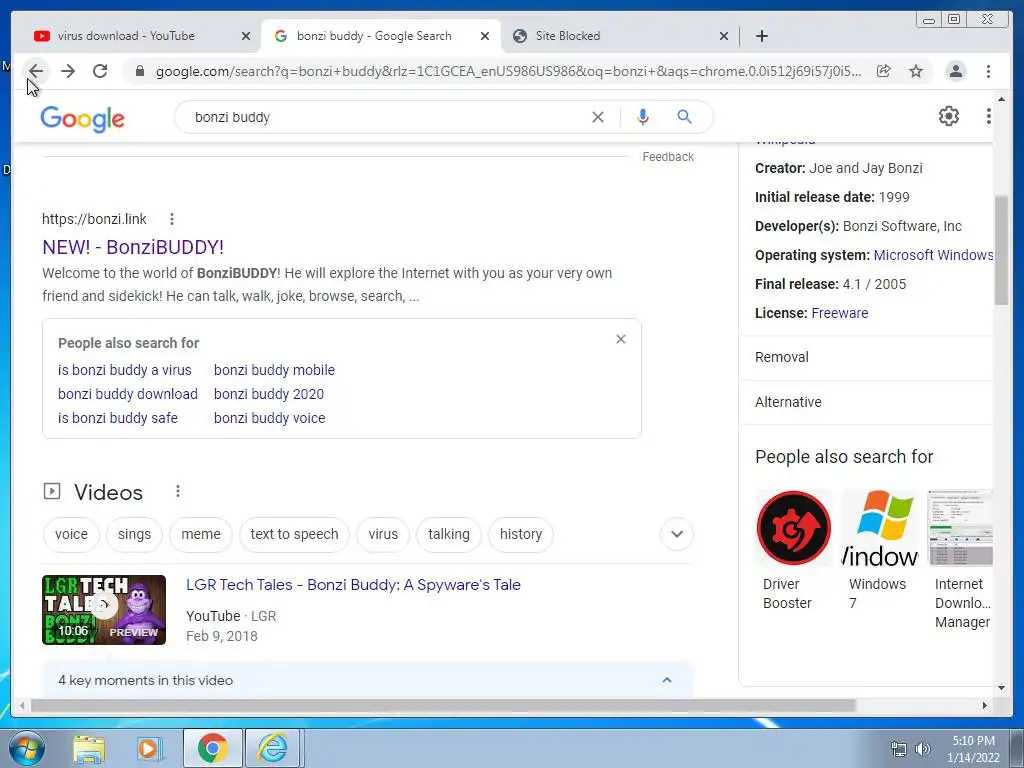The width and height of the screenshot is (1024, 768).
Task: Bookmark this page with the star icon
Action: (x=916, y=71)
